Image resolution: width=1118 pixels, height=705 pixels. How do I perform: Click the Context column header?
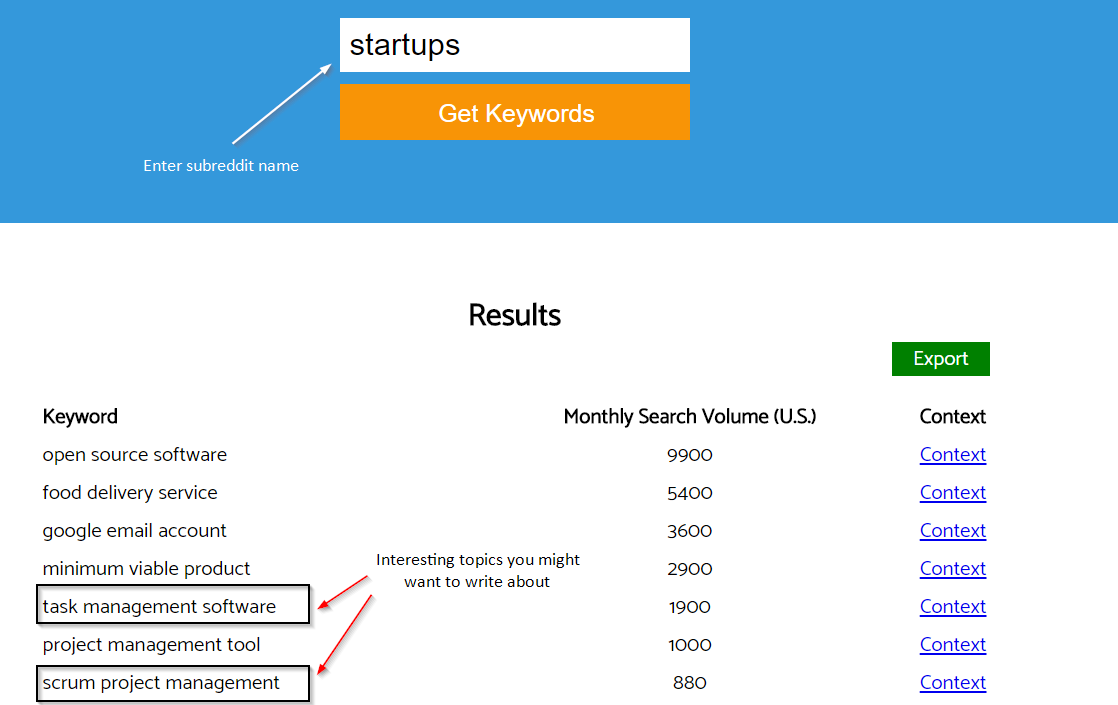[x=952, y=416]
